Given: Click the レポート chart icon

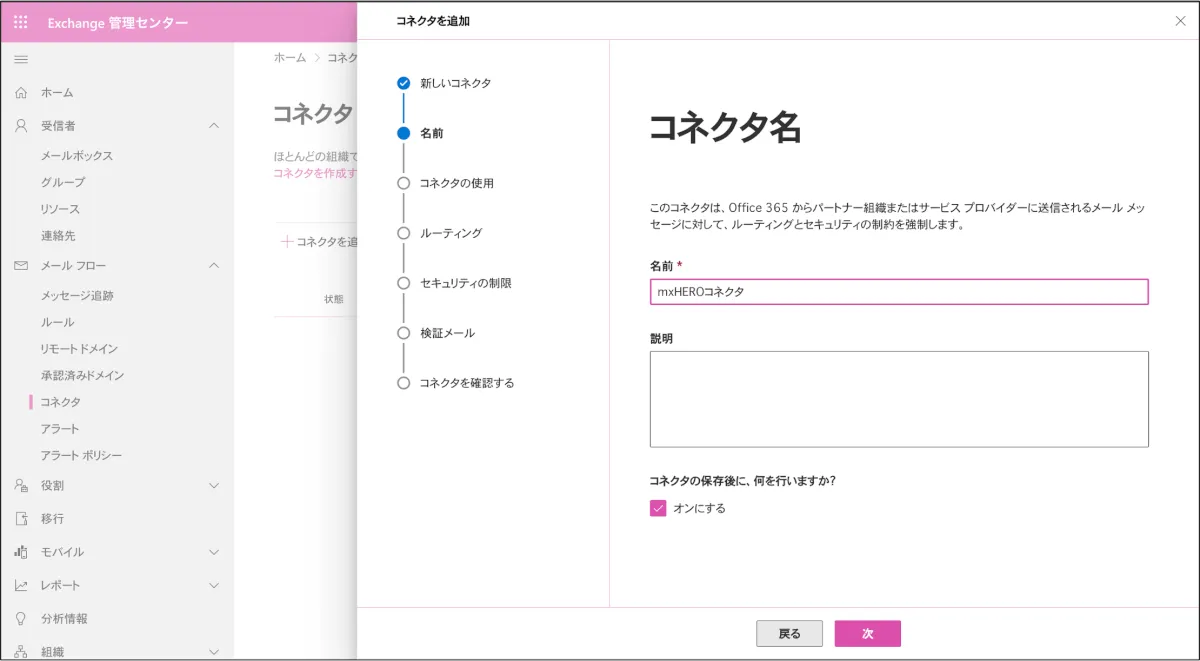Looking at the screenshot, I should [x=21, y=586].
